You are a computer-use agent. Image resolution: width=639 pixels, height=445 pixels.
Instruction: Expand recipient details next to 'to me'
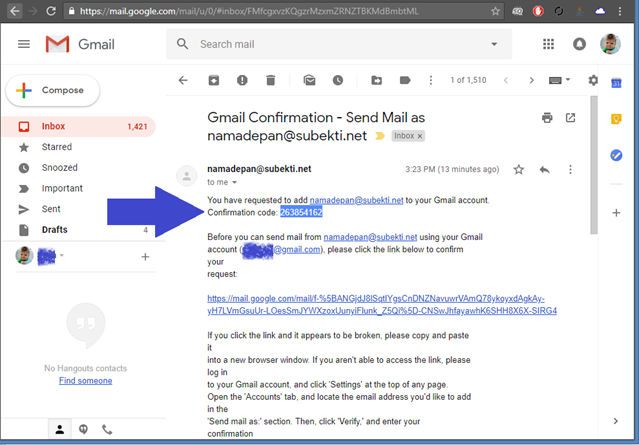pos(235,183)
